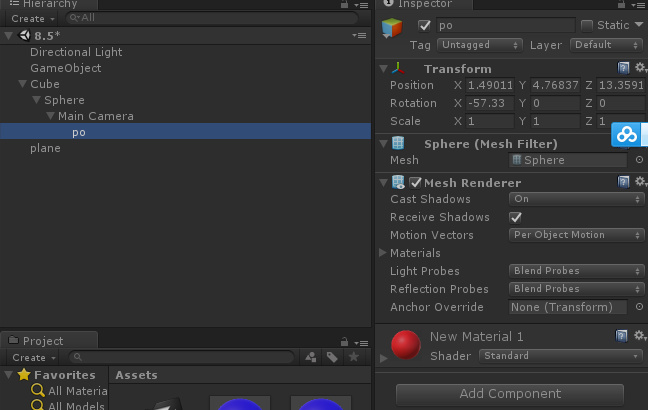Expand the Materials foldout
648x410 pixels.
pyautogui.click(x=383, y=253)
